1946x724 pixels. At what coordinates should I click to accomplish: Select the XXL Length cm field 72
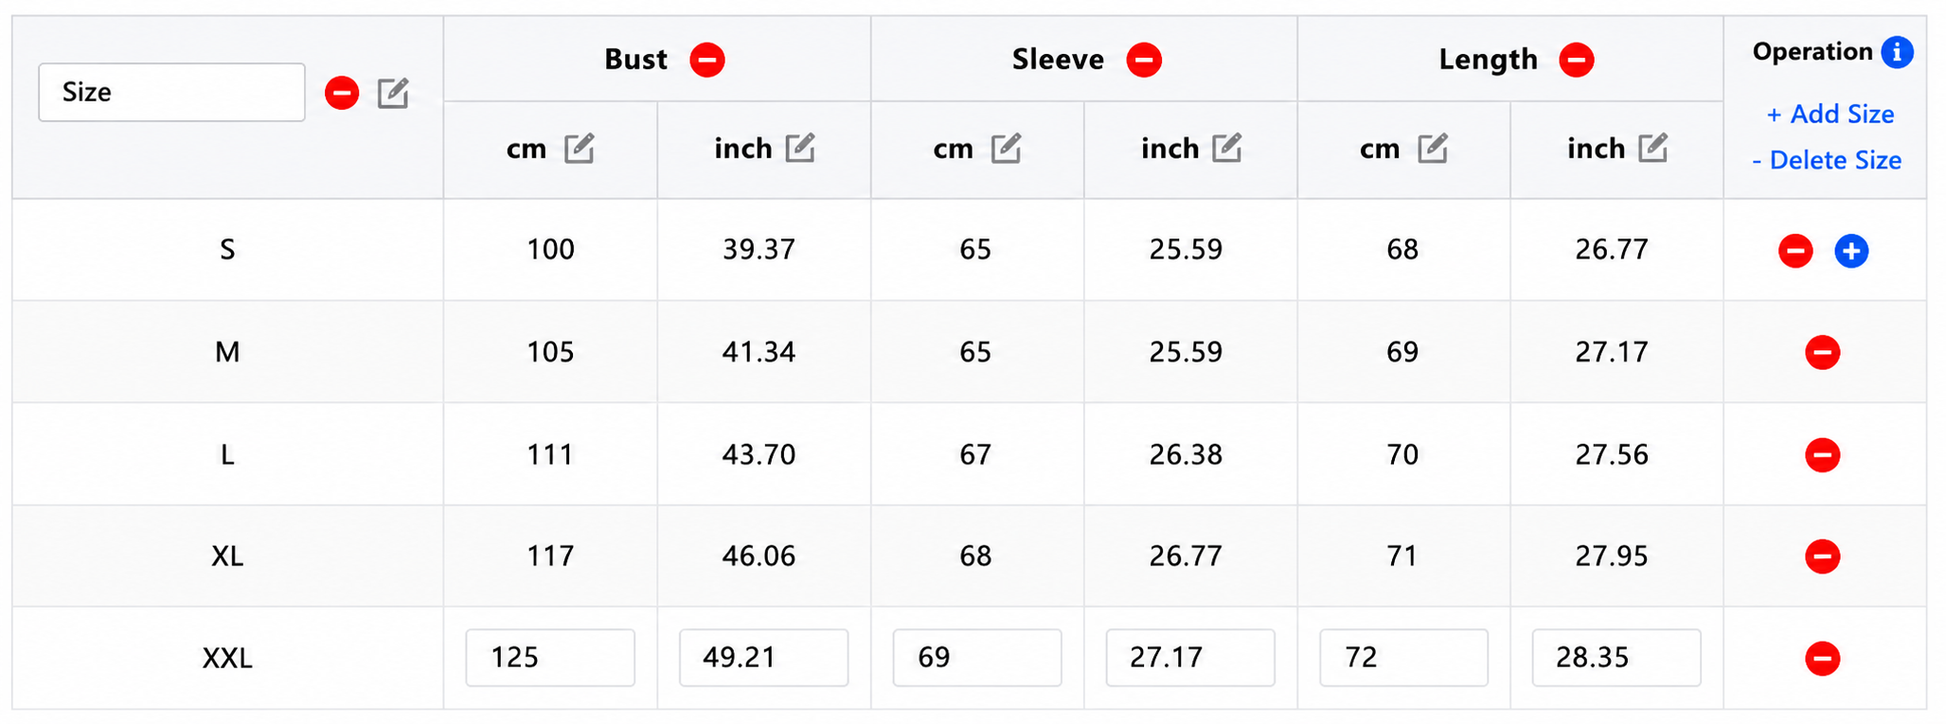coord(1404,657)
